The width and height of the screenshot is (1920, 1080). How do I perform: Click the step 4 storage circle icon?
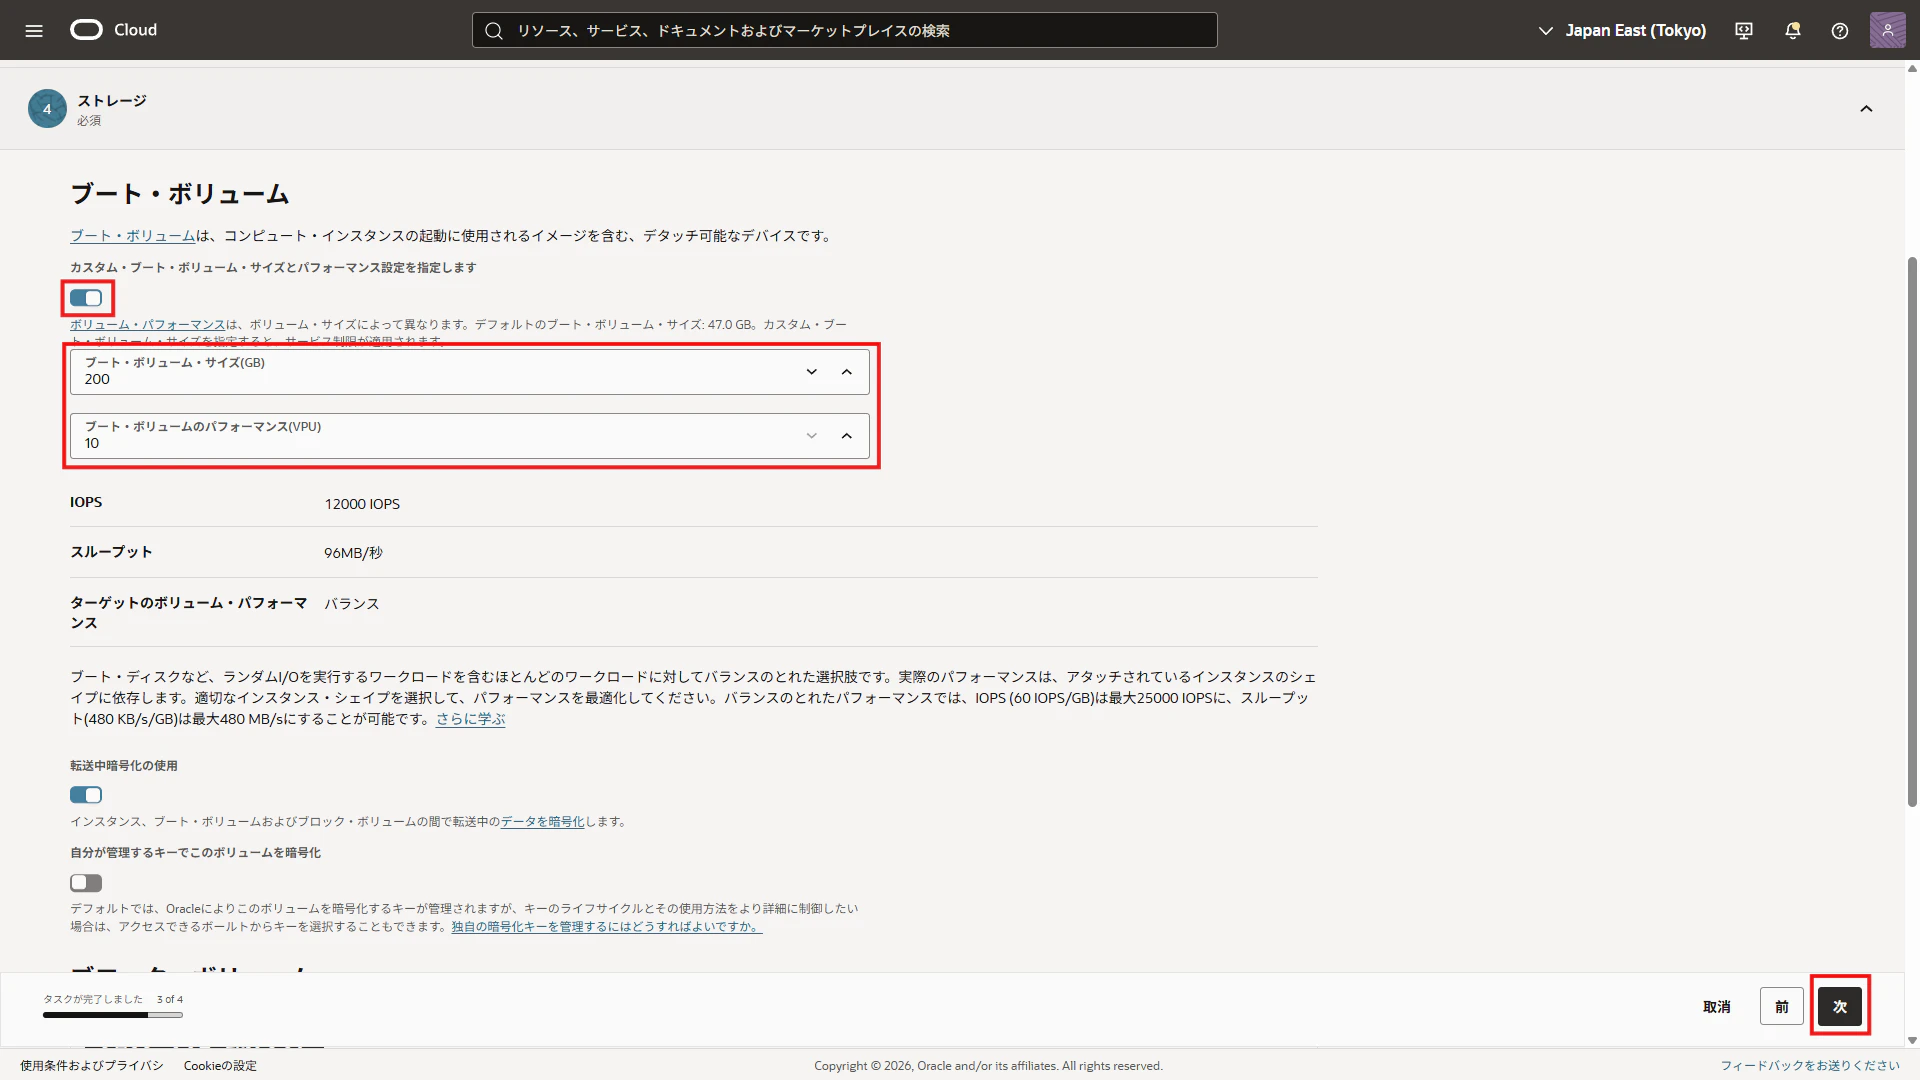[47, 109]
